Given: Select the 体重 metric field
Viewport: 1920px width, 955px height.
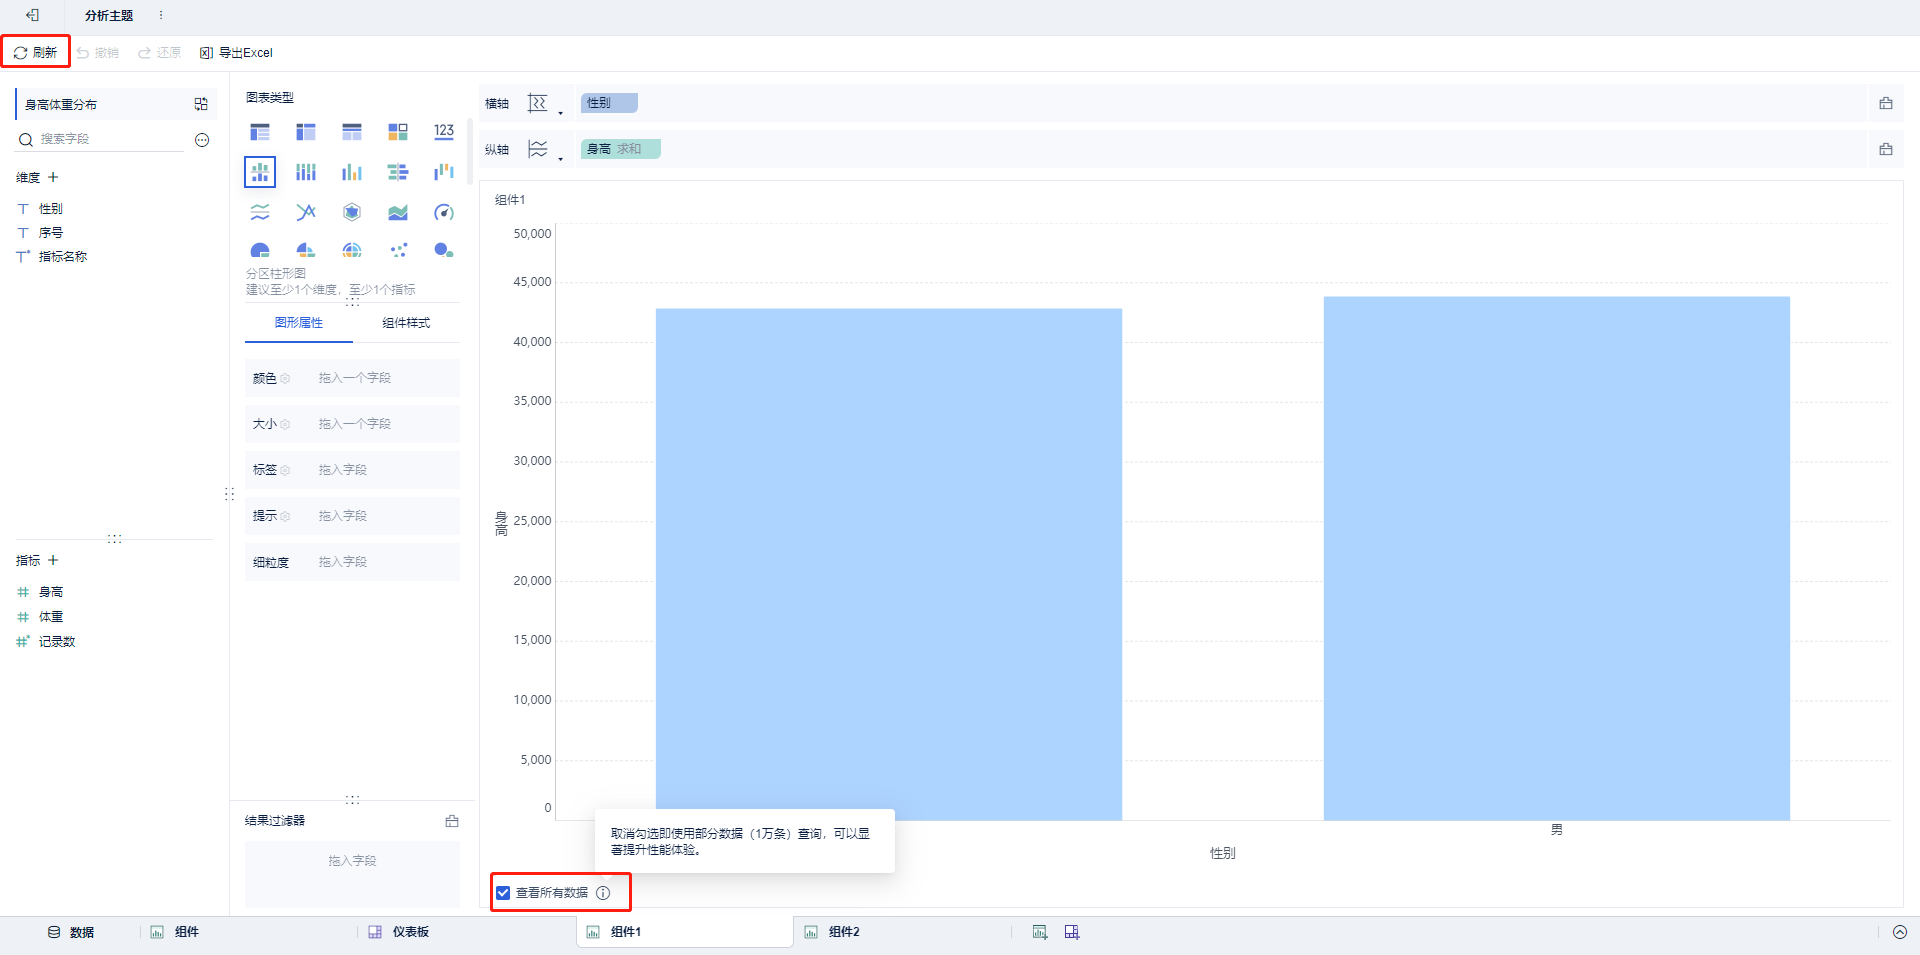Looking at the screenshot, I should 51,617.
